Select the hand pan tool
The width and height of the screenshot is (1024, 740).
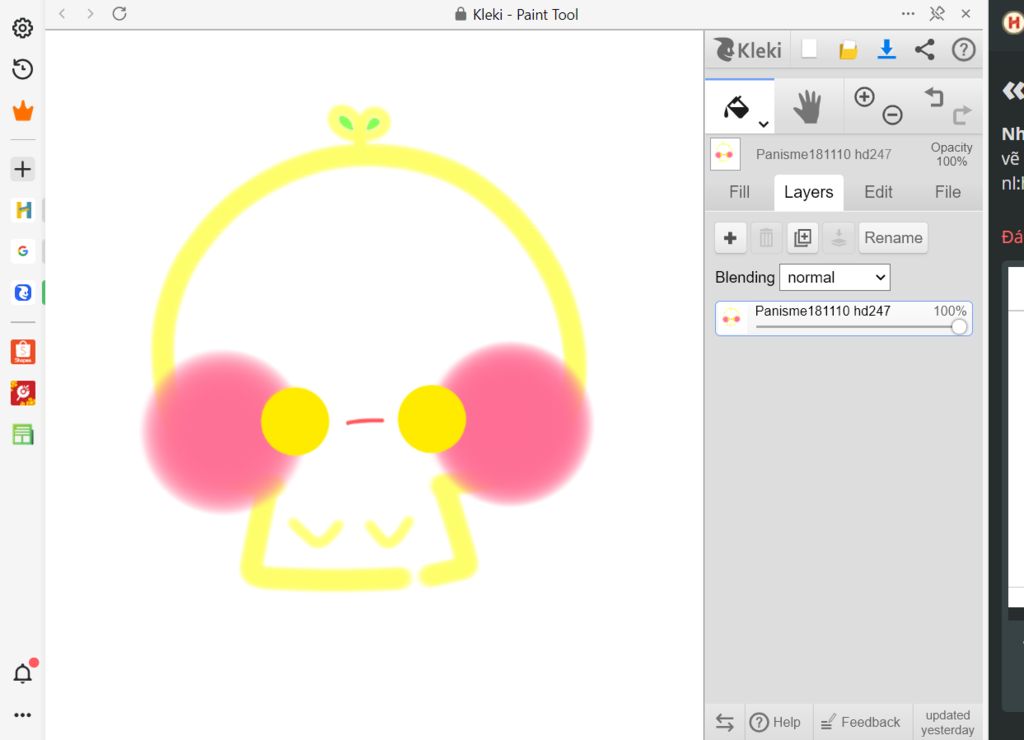[x=808, y=106]
